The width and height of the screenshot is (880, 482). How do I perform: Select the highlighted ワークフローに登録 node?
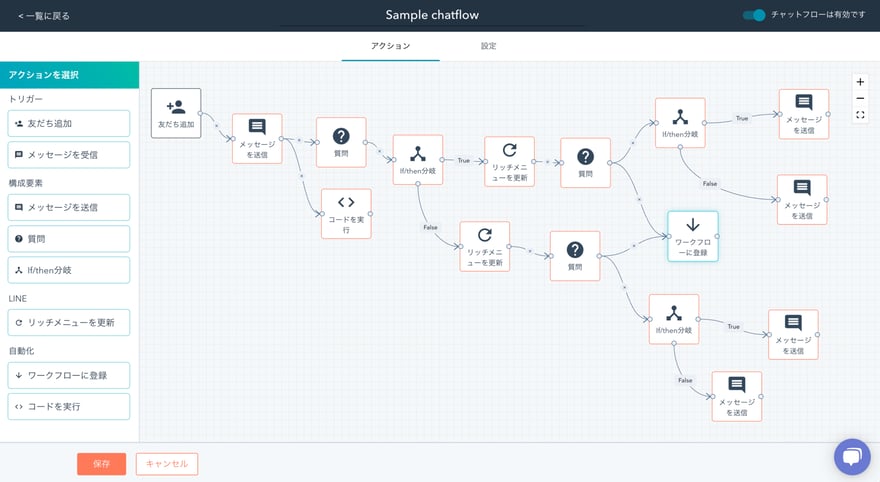693,236
